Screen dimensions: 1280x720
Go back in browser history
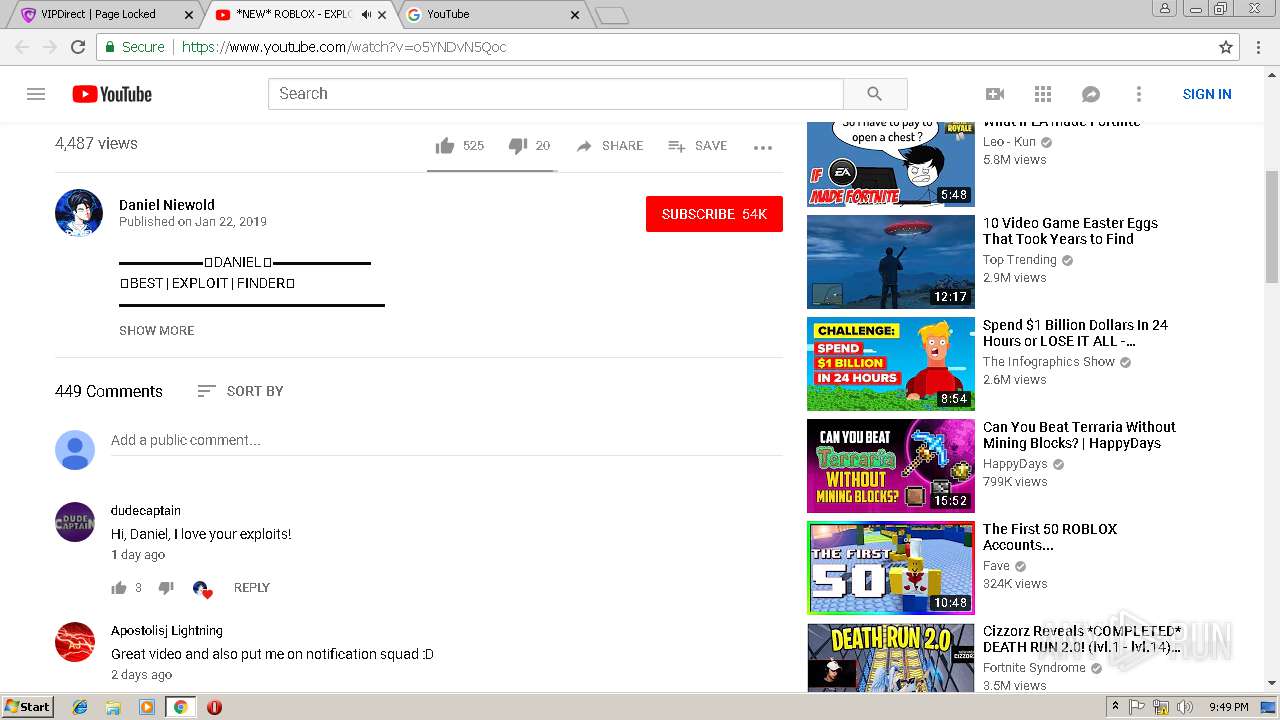(x=22, y=47)
